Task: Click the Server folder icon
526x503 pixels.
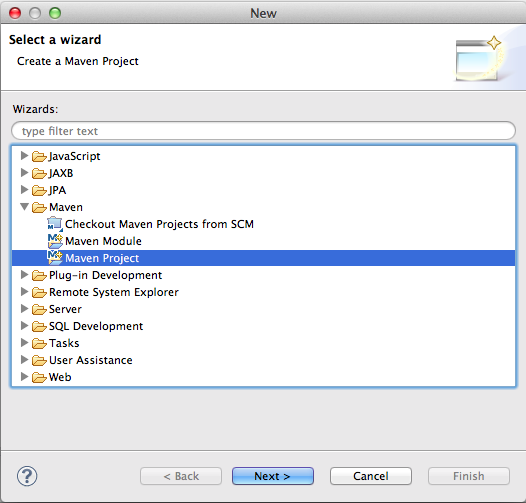Action: coord(39,309)
